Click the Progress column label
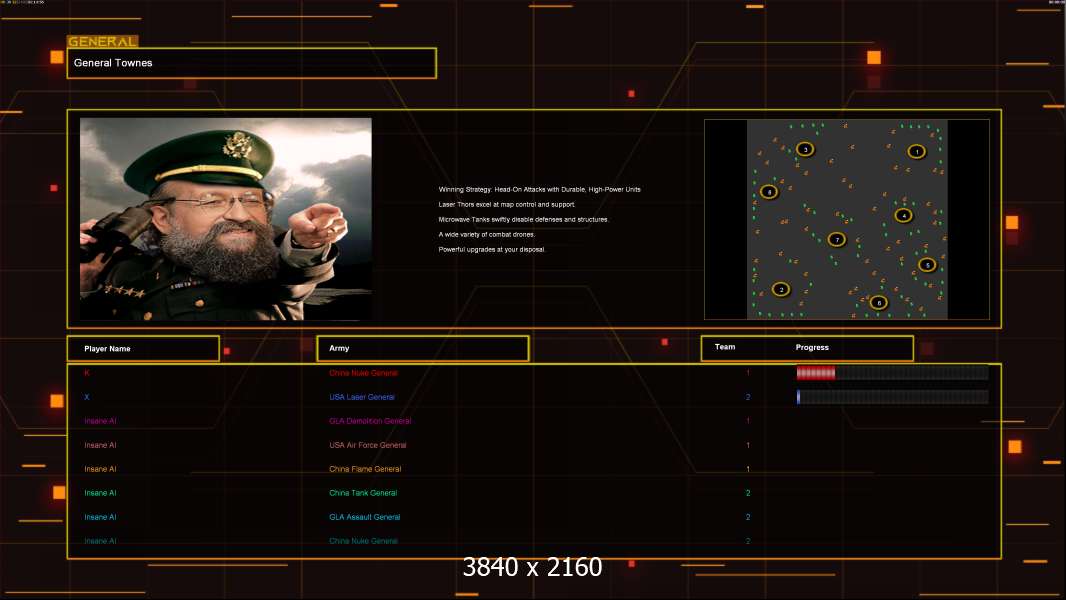 [812, 347]
